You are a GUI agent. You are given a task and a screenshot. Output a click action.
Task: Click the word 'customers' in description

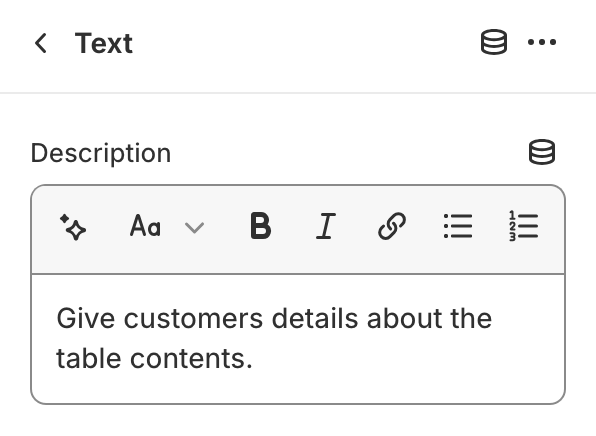[193, 318]
